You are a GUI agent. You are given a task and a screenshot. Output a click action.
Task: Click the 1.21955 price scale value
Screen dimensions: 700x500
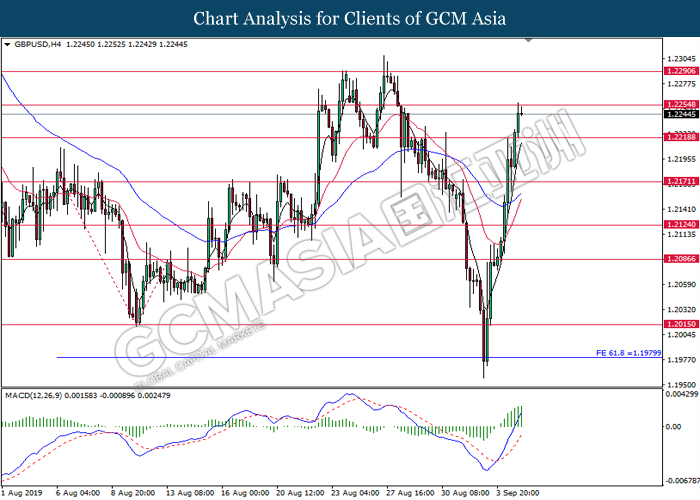point(681,159)
